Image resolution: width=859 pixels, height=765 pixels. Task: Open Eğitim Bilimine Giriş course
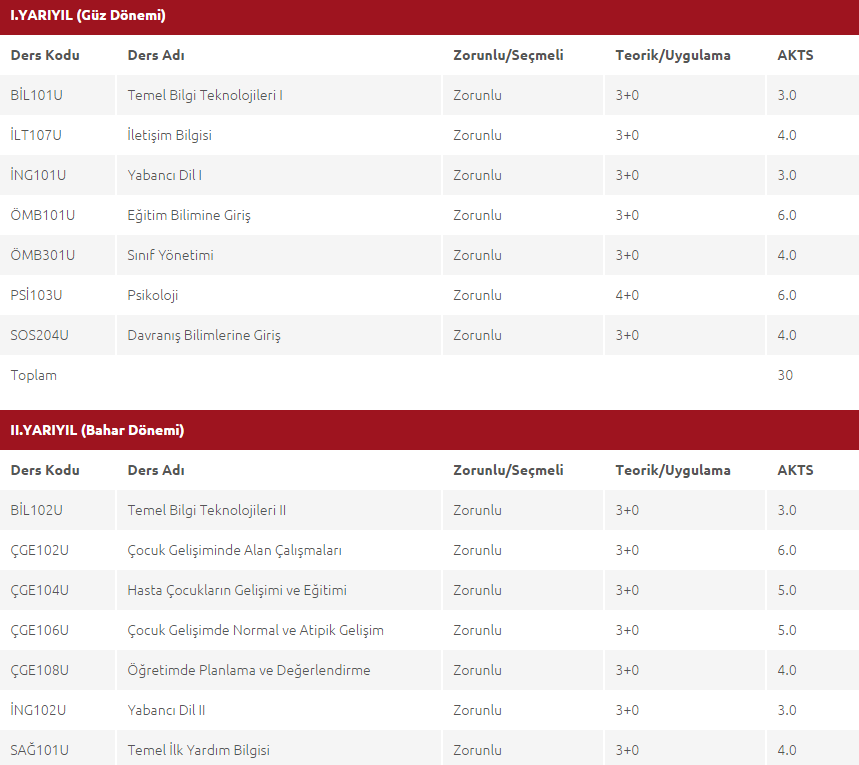[x=189, y=215]
